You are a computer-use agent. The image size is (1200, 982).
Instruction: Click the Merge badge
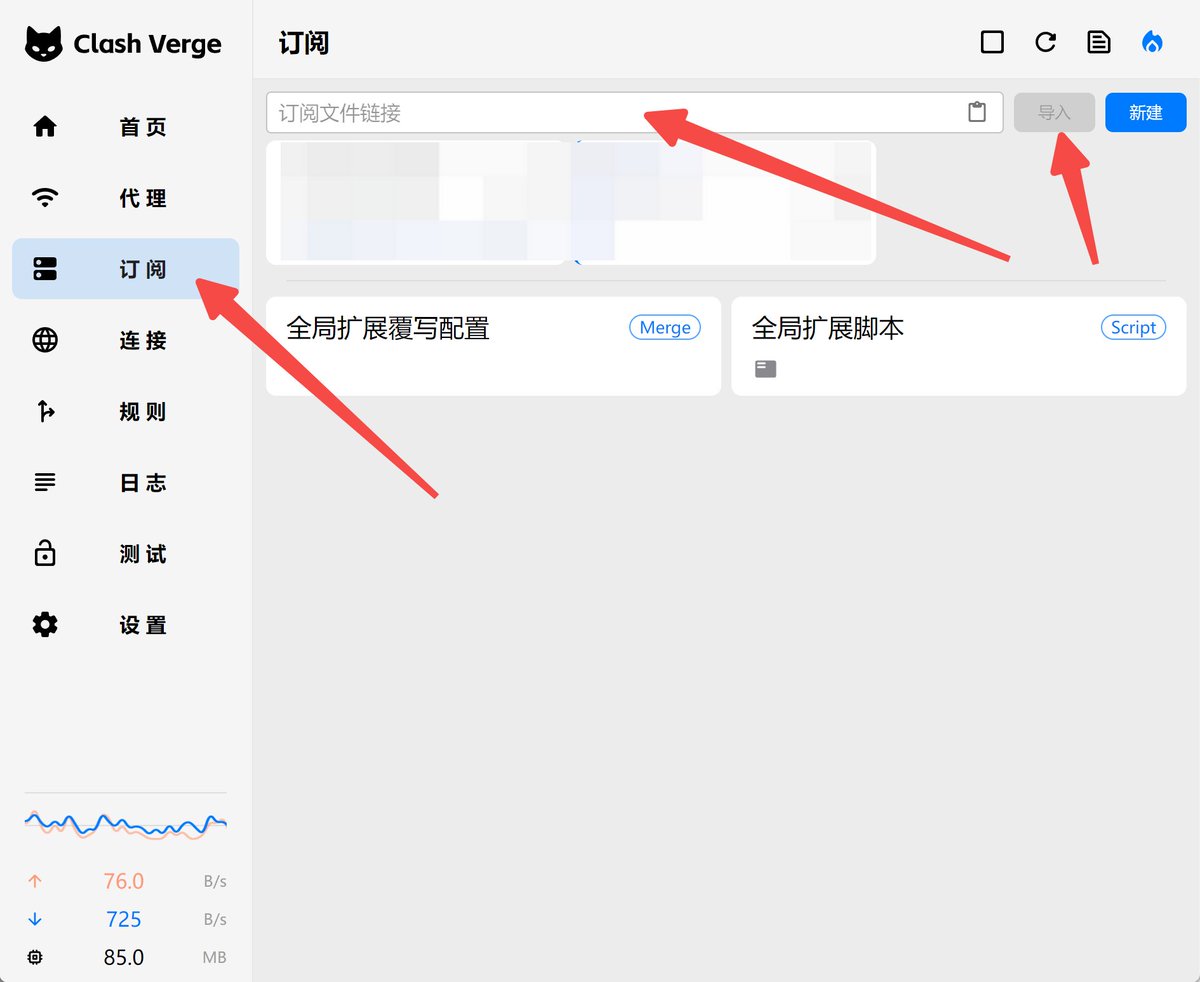(x=665, y=327)
